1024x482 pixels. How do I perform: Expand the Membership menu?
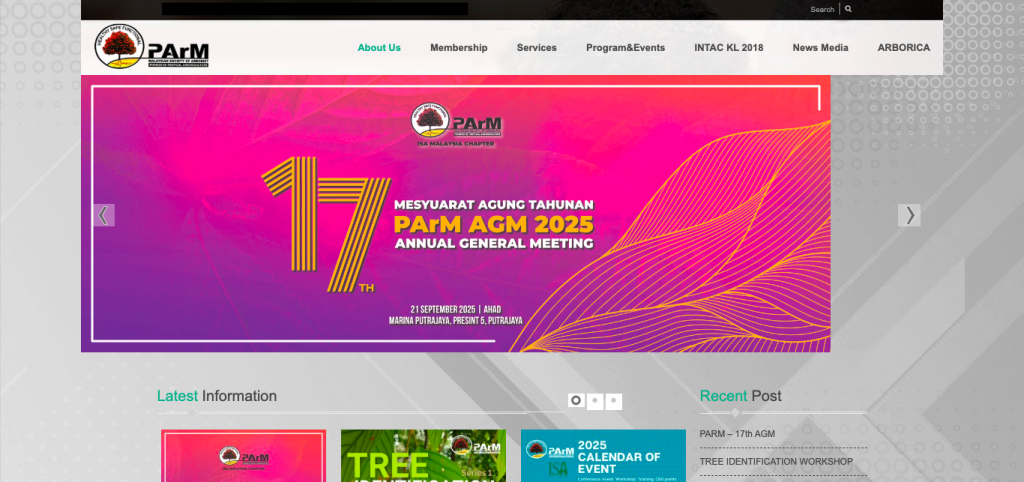pyautogui.click(x=459, y=48)
